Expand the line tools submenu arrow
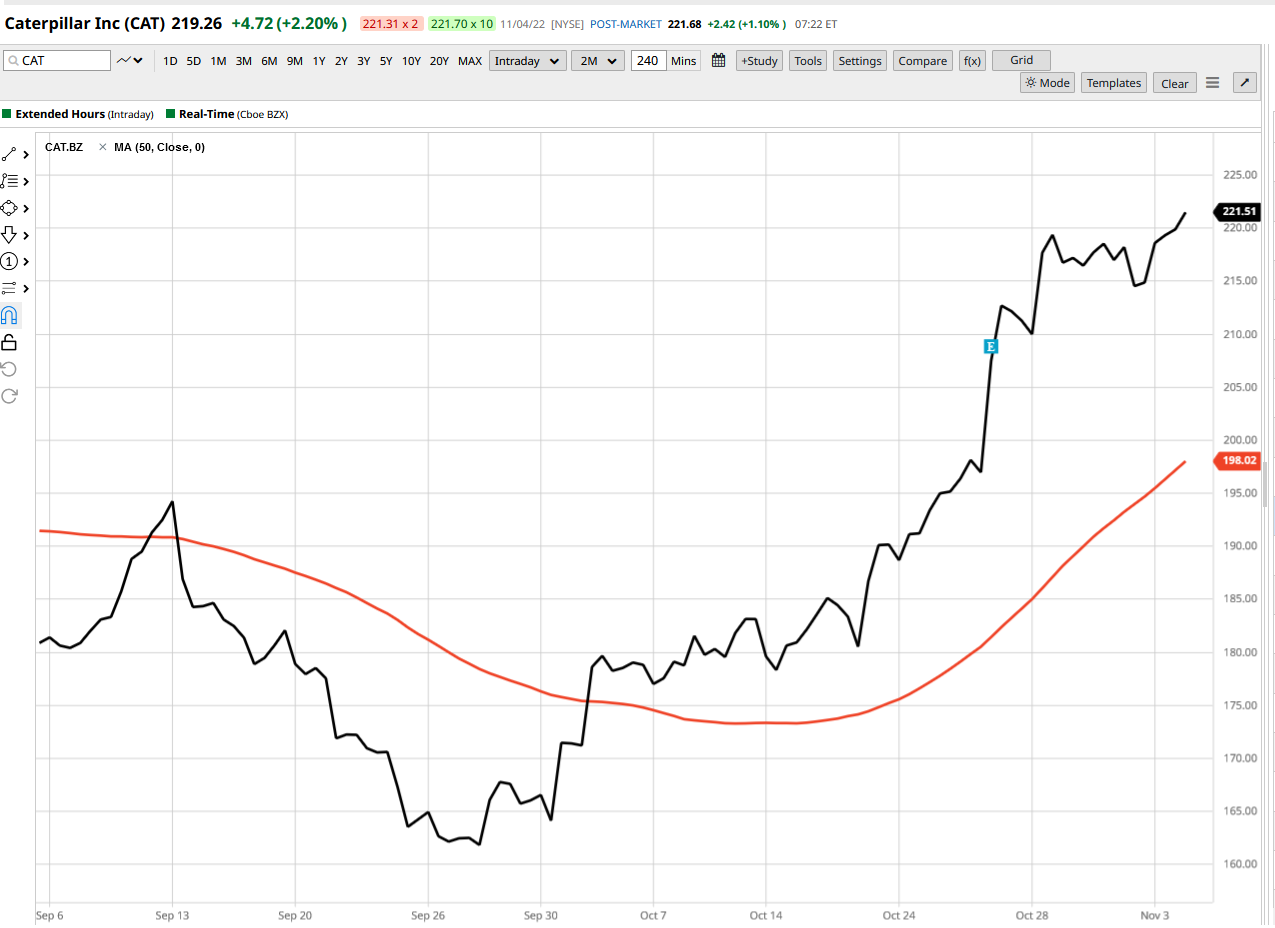 tap(26, 154)
